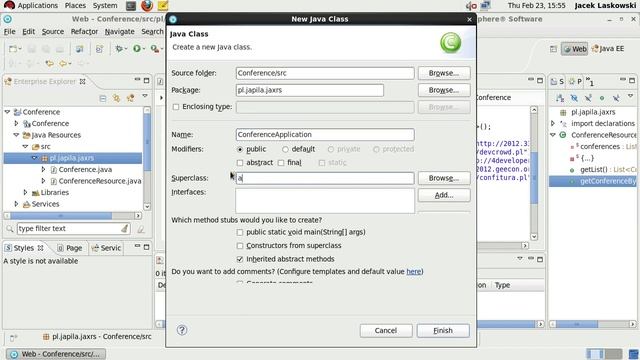Click the New Server toolbar icon
This screenshot has width=640, height=360.
coord(79,49)
